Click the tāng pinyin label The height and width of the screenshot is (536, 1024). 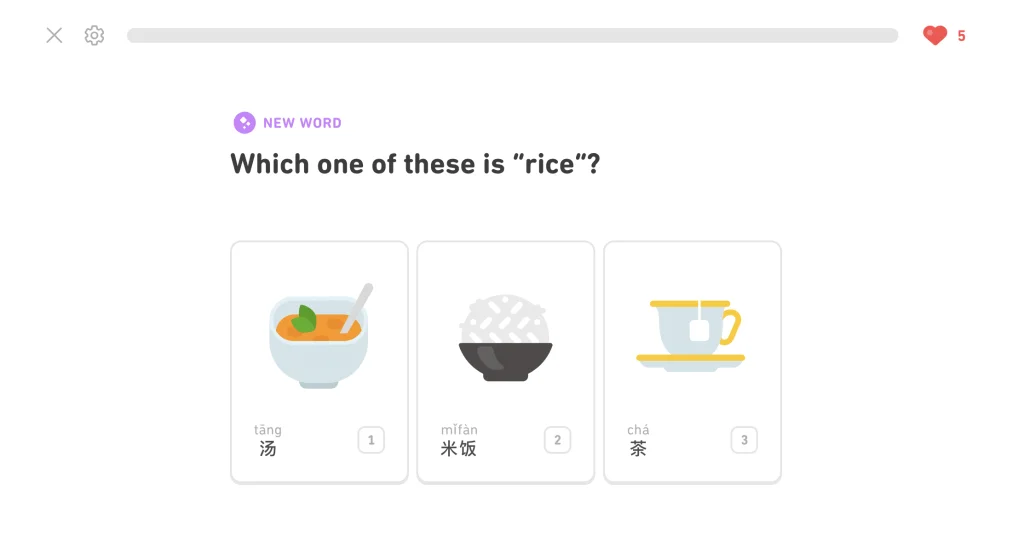coord(268,430)
